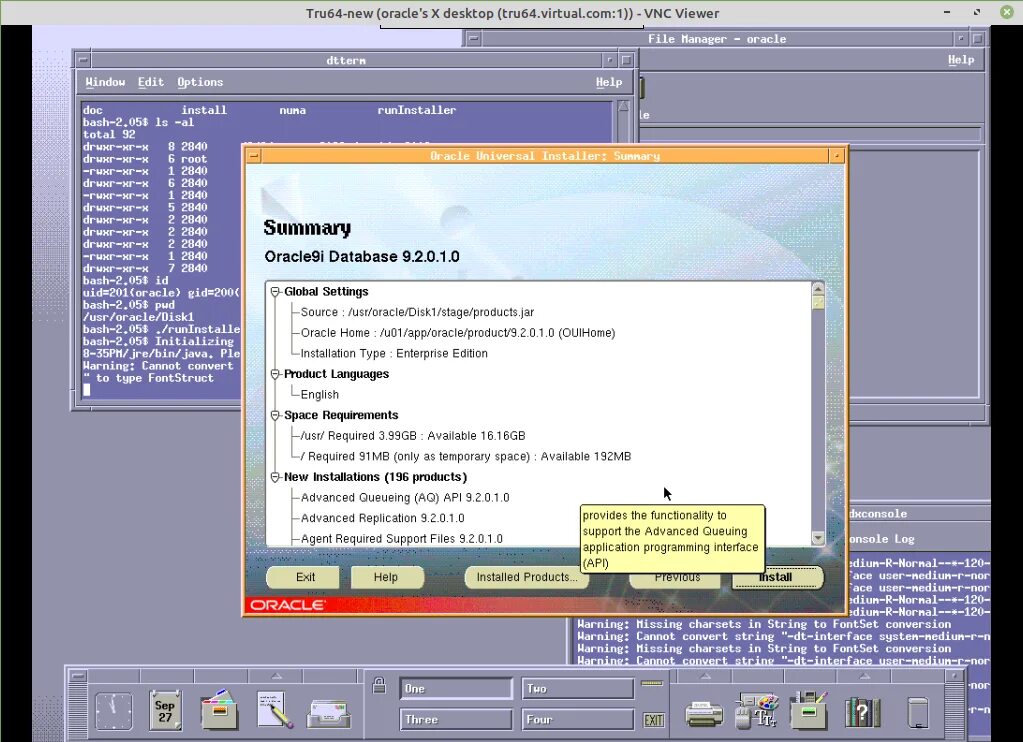Viewport: 1023px width, 742px height.
Task: Collapse the Product Languages node
Action: tap(275, 374)
